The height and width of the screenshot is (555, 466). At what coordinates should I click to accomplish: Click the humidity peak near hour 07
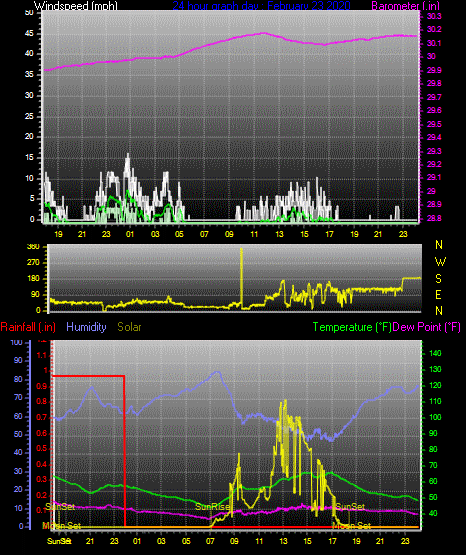point(218,372)
